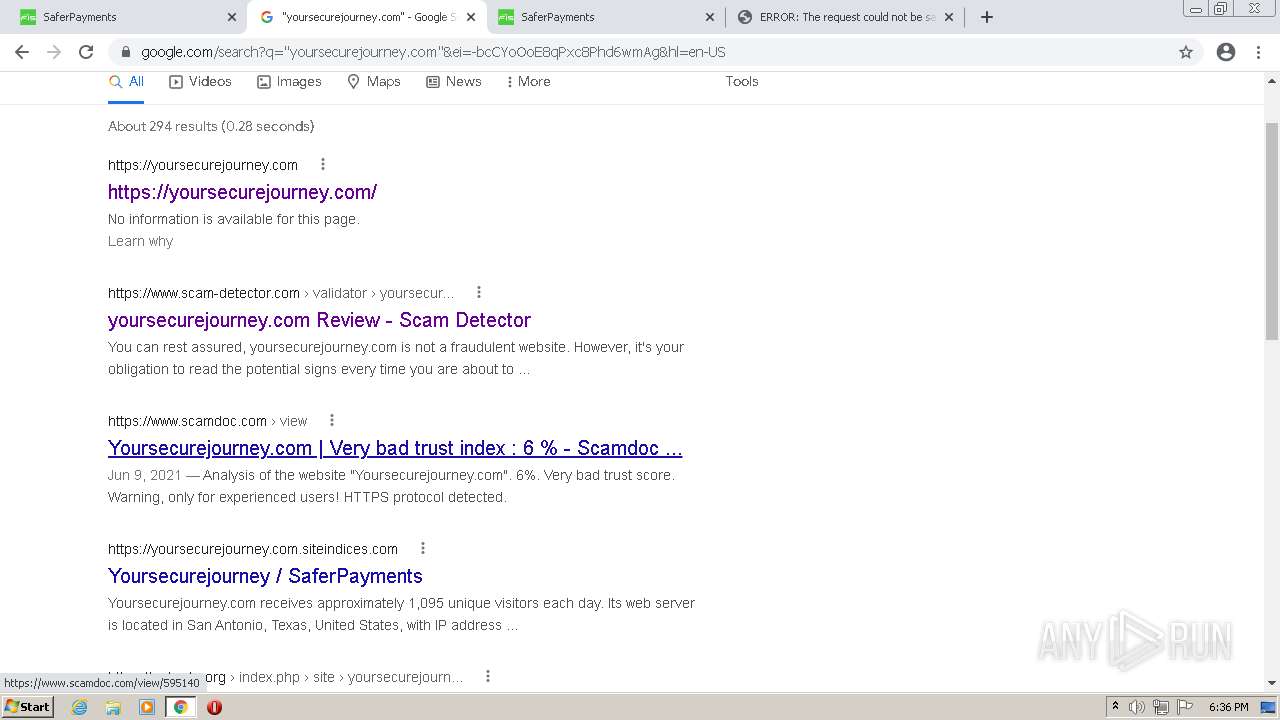Image resolution: width=1280 pixels, height=720 pixels.
Task: Open the Action Center flag tray icon
Action: click(1185, 707)
